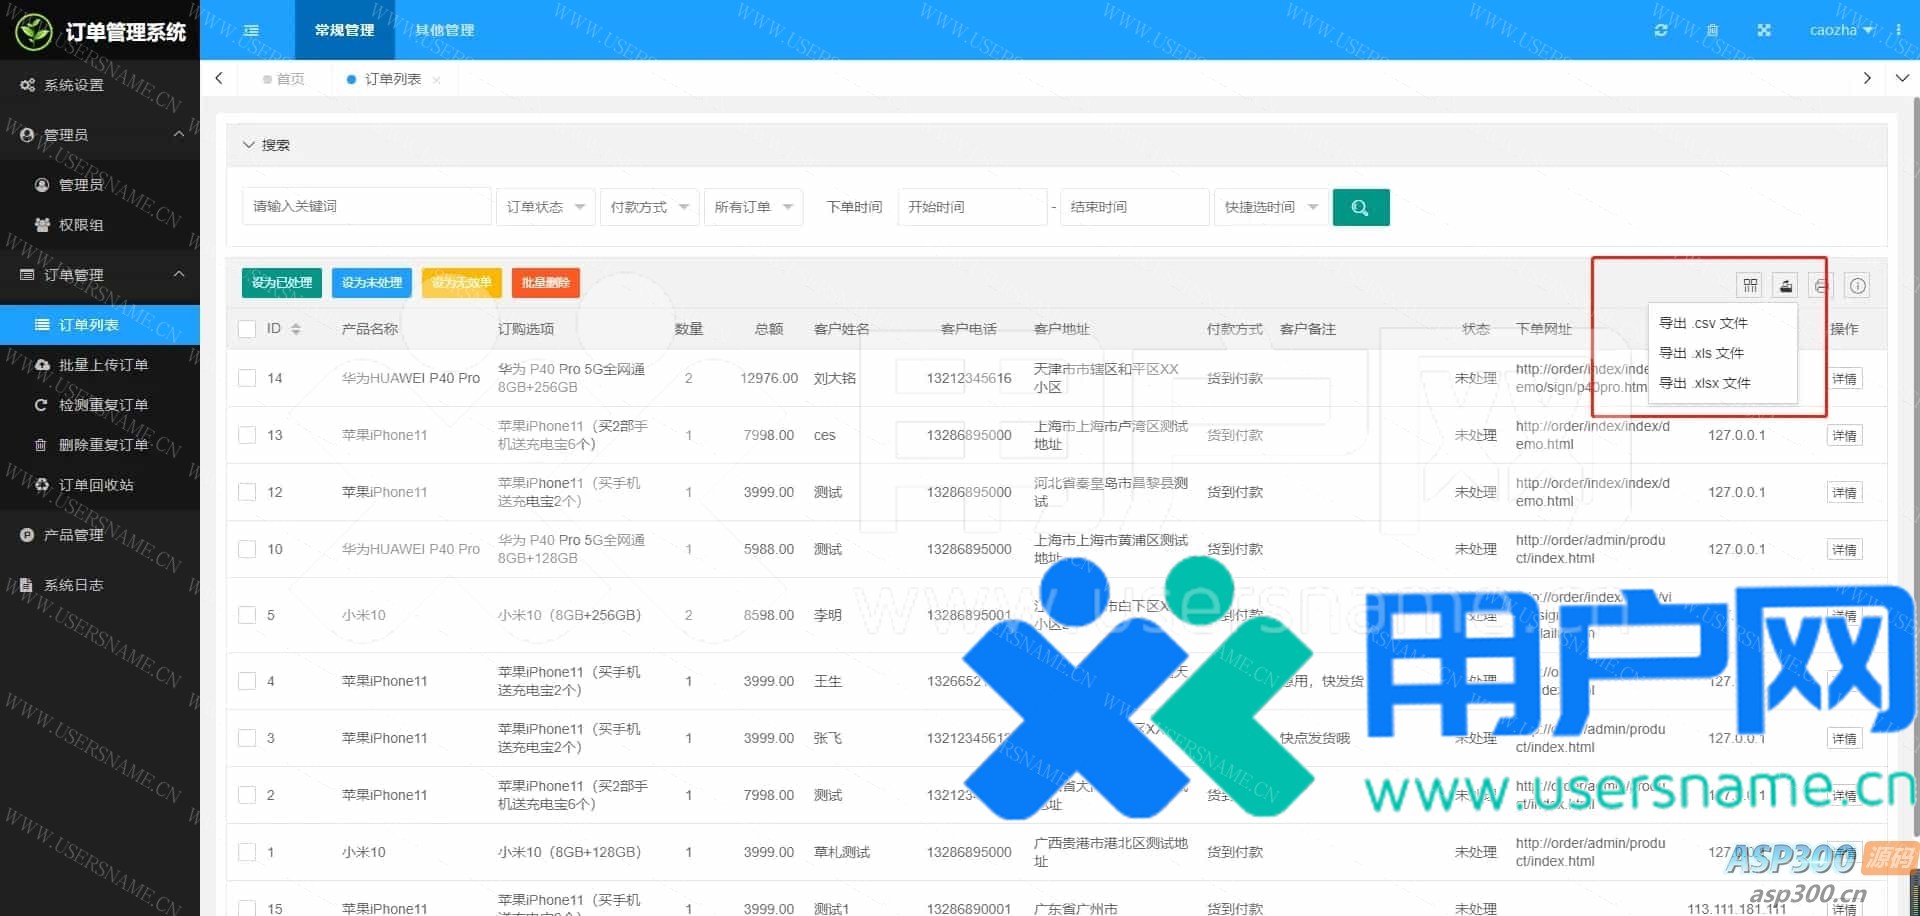Open 管理员 sub-item under the admin group
Viewport: 1920px width, 916px height.
pos(100,185)
